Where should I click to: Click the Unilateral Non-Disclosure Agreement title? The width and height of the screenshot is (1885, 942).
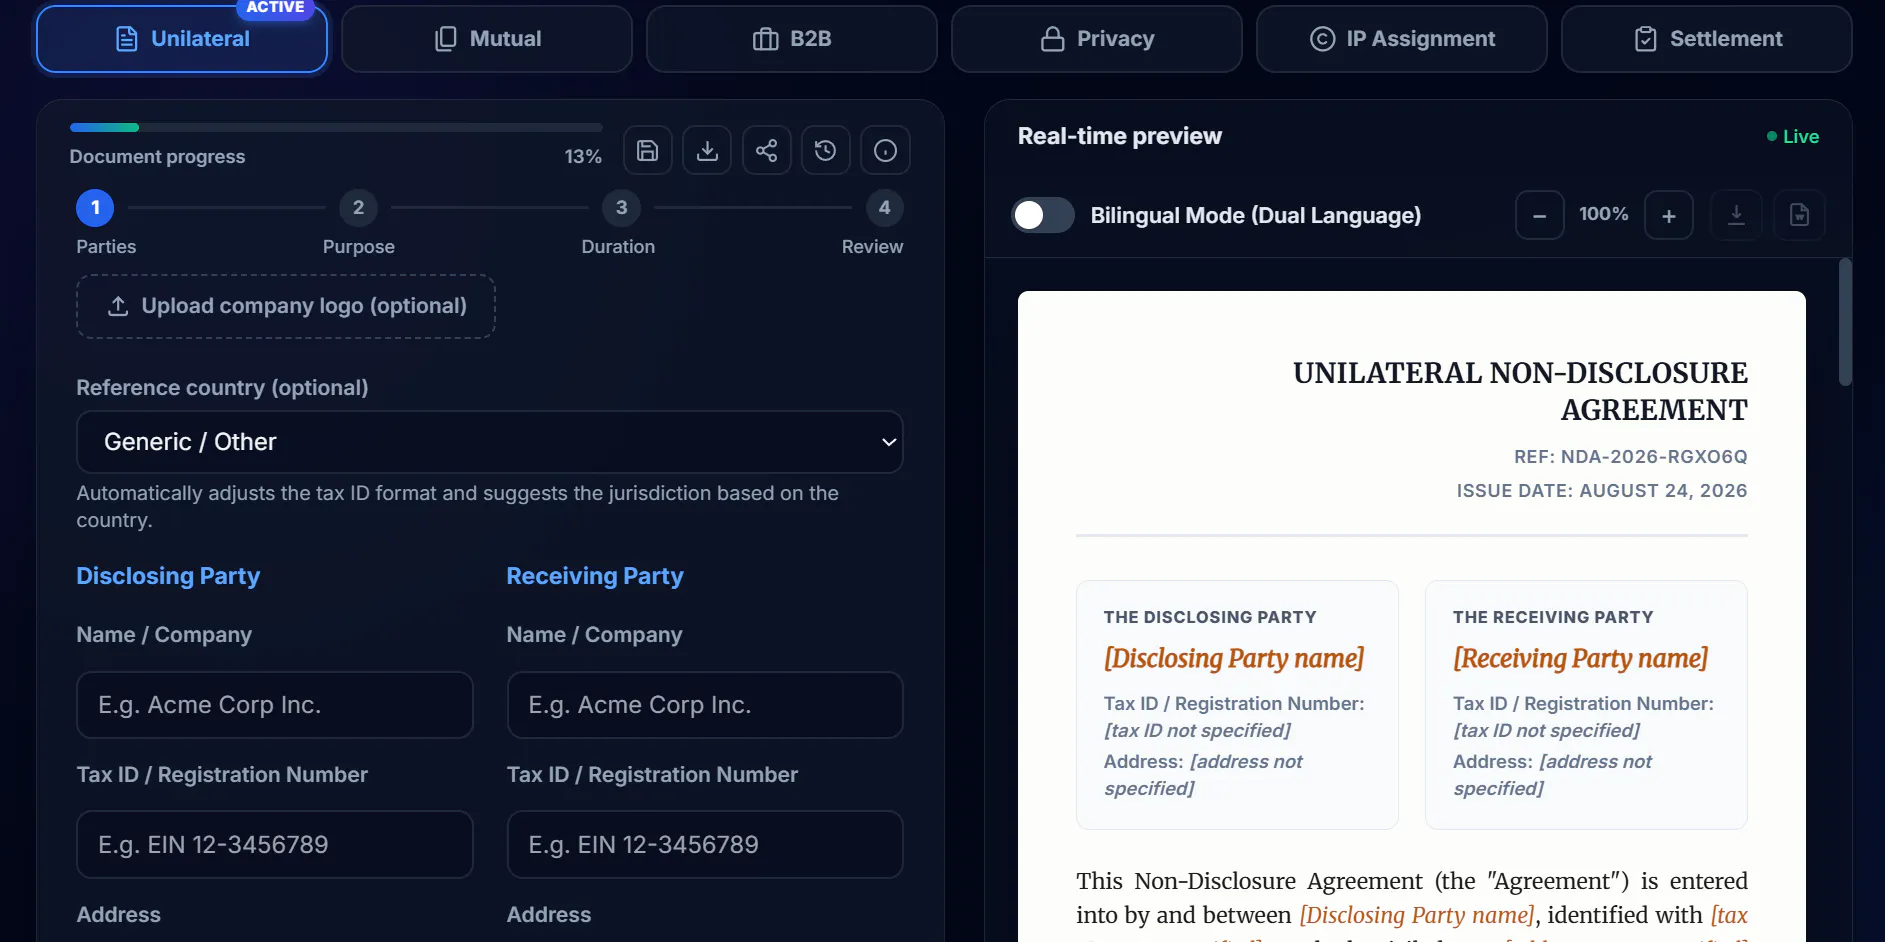pos(1520,391)
